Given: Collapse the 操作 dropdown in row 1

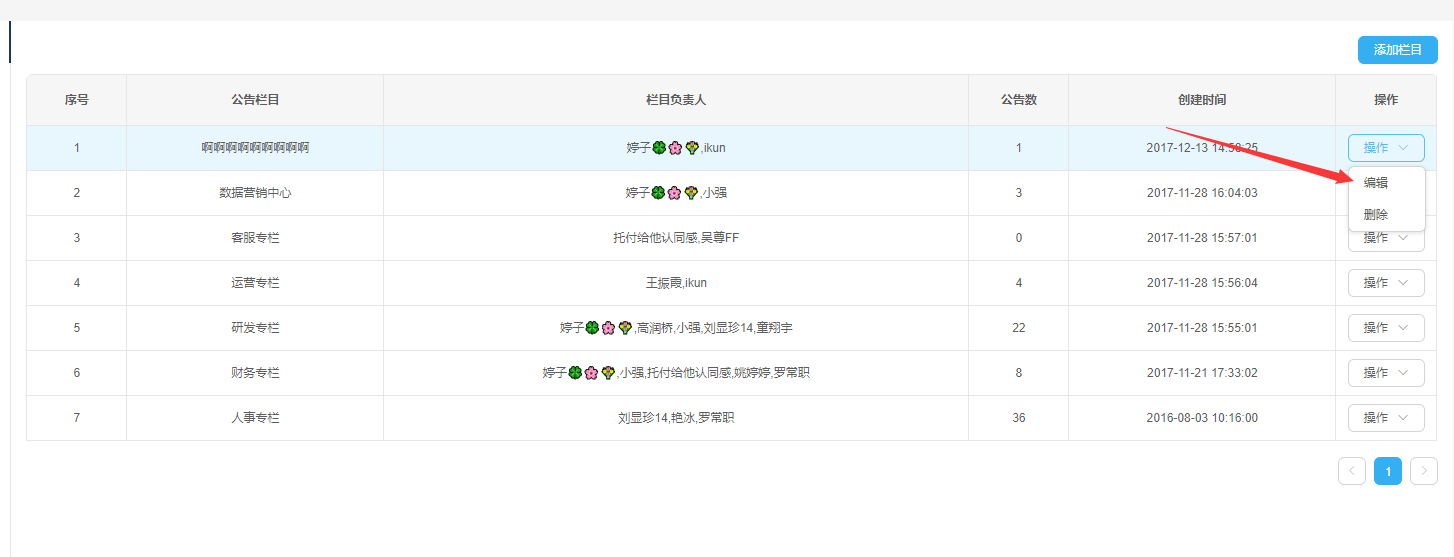Looking at the screenshot, I should point(1386,148).
